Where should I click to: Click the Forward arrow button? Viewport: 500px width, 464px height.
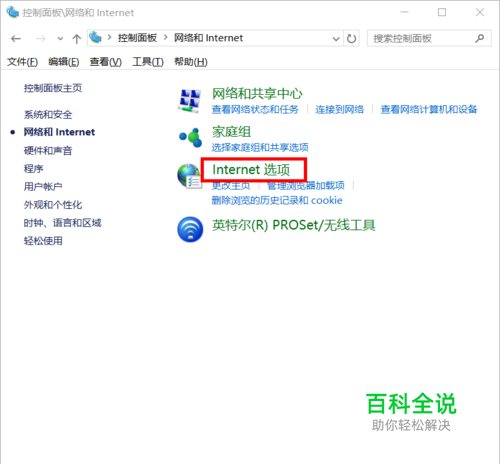(41, 39)
